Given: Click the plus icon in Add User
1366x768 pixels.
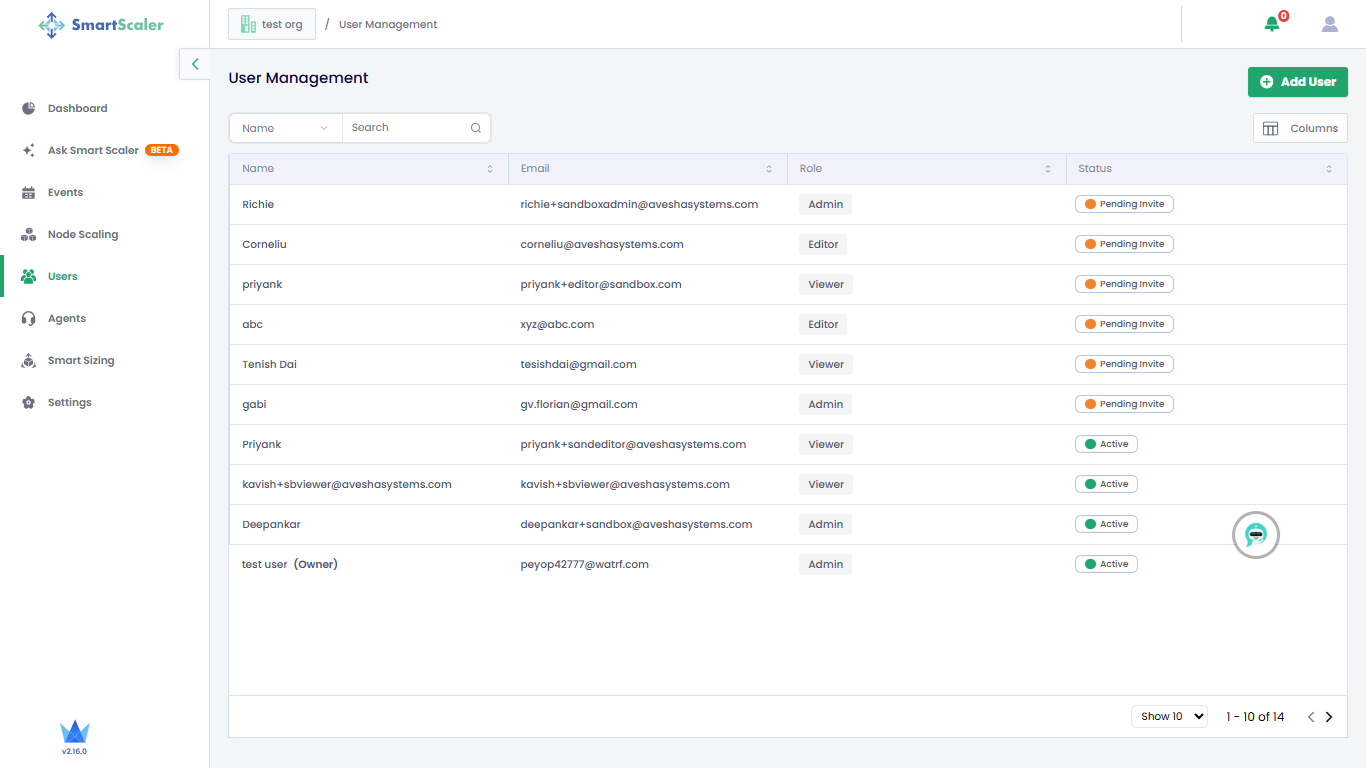Looking at the screenshot, I should [x=1266, y=82].
